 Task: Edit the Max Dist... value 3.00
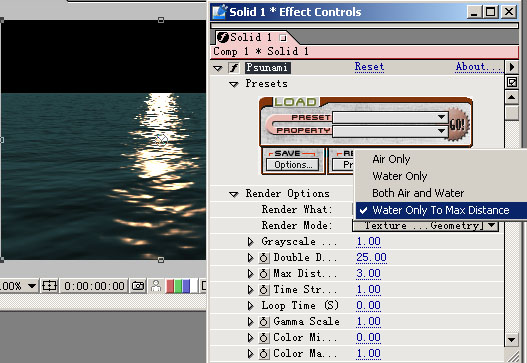point(368,274)
